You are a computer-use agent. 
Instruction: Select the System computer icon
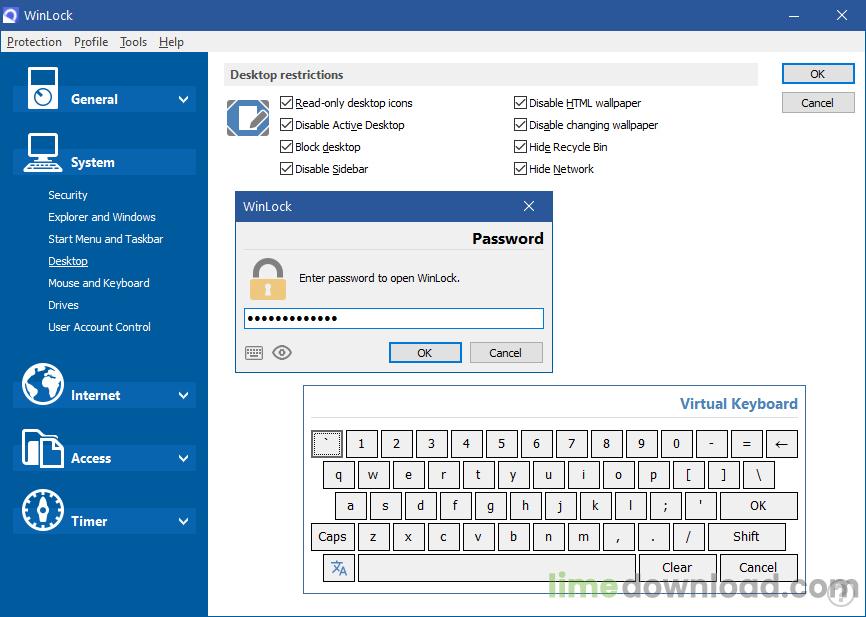tap(43, 152)
